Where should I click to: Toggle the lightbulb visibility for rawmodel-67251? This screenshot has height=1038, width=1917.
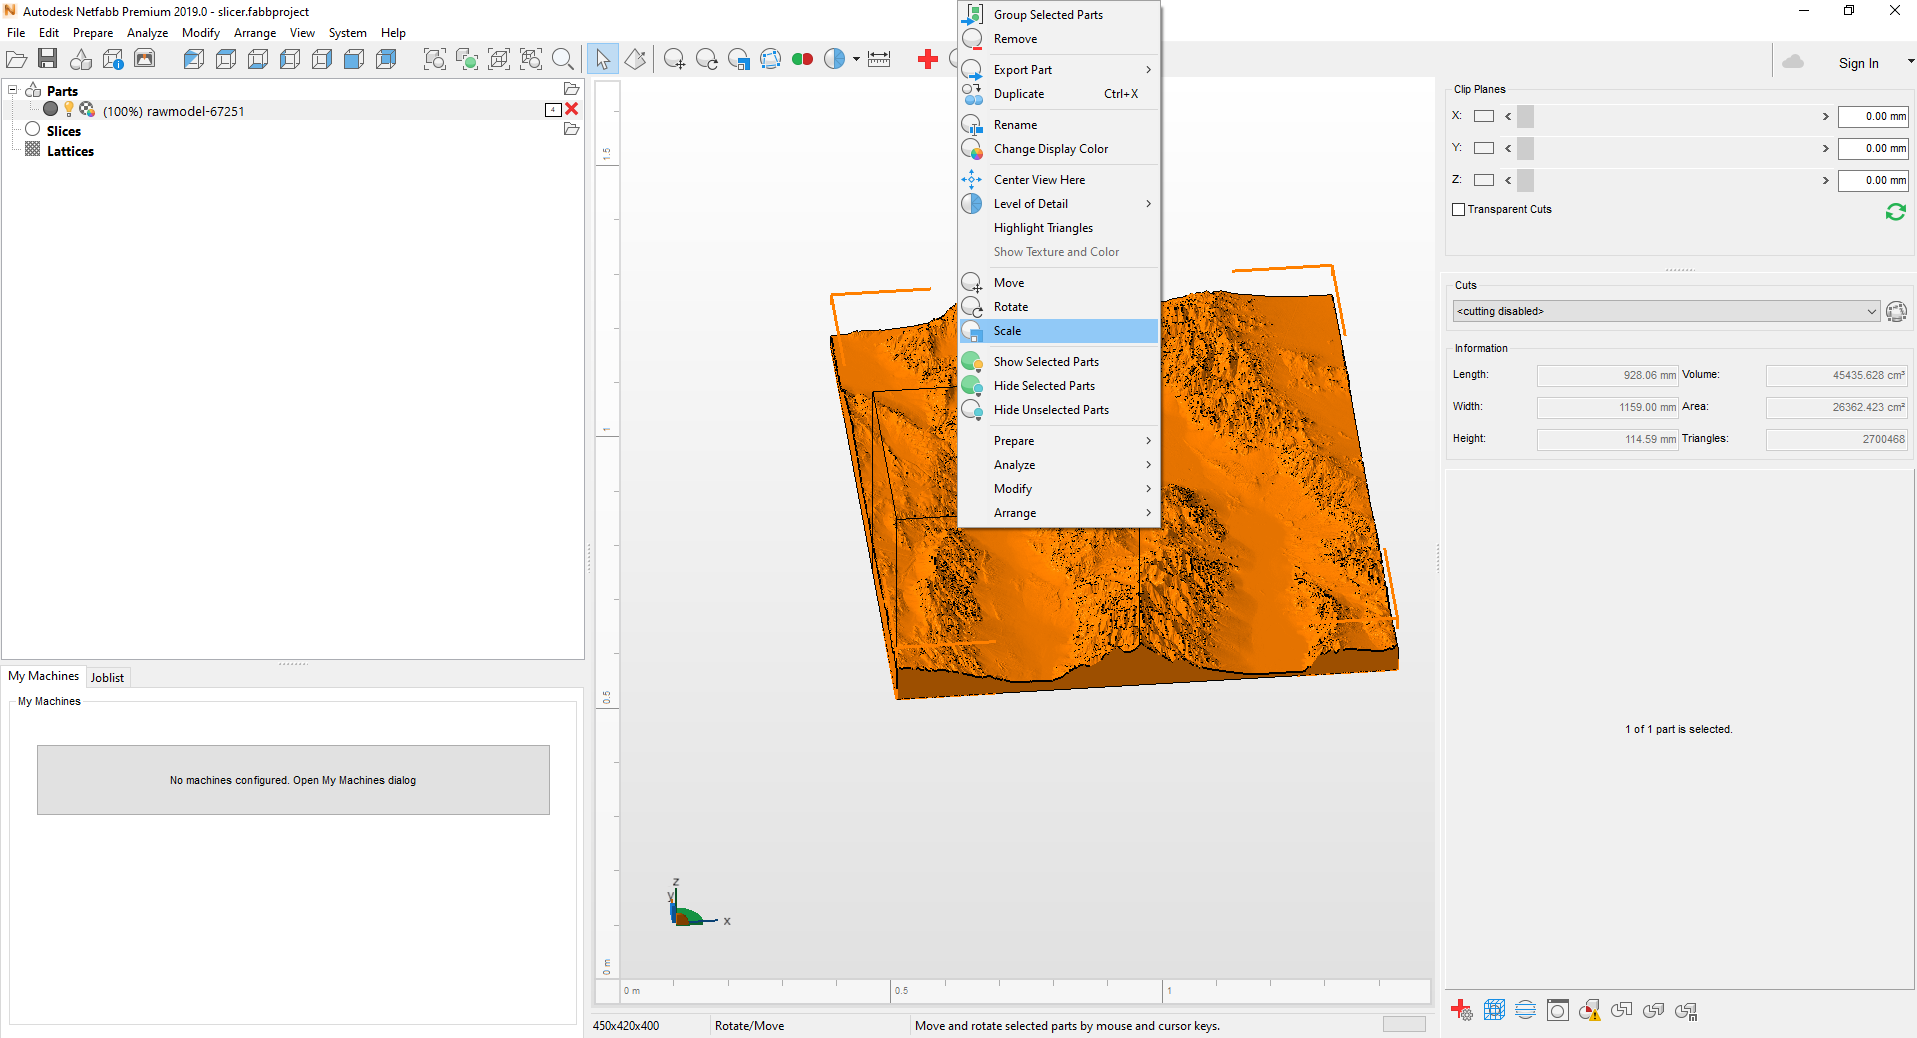tap(68, 109)
